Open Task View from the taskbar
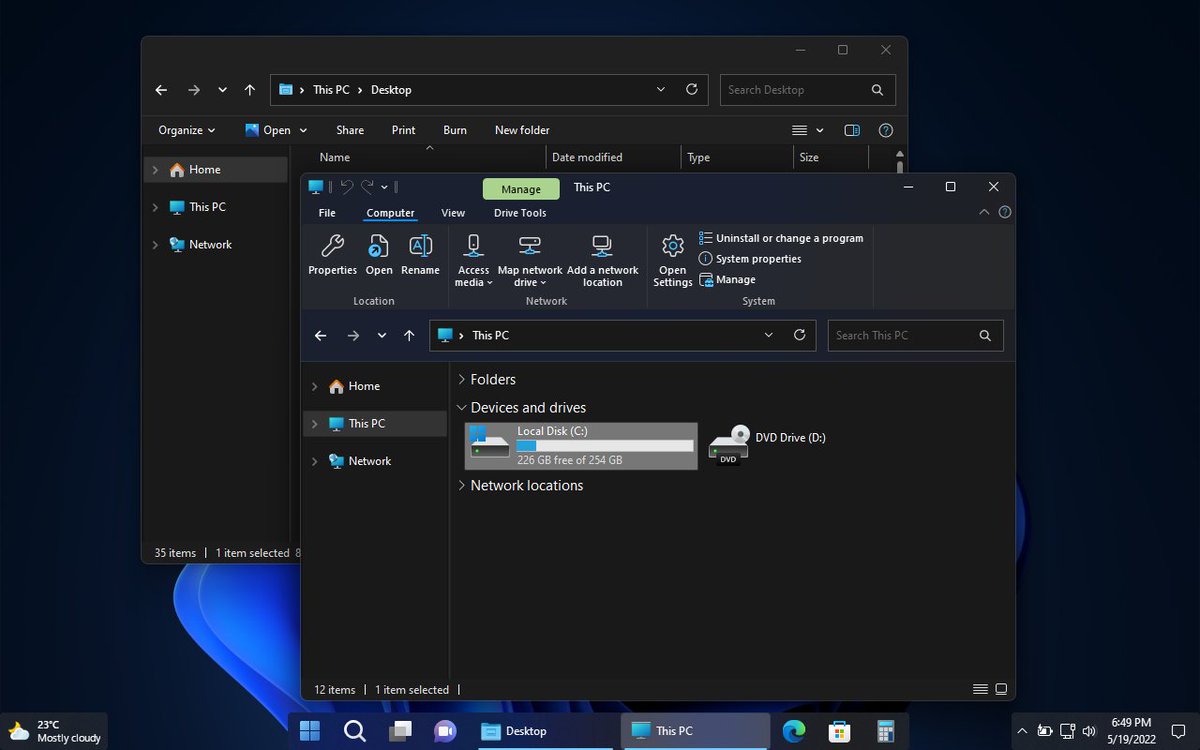This screenshot has height=750, width=1200. click(x=401, y=731)
